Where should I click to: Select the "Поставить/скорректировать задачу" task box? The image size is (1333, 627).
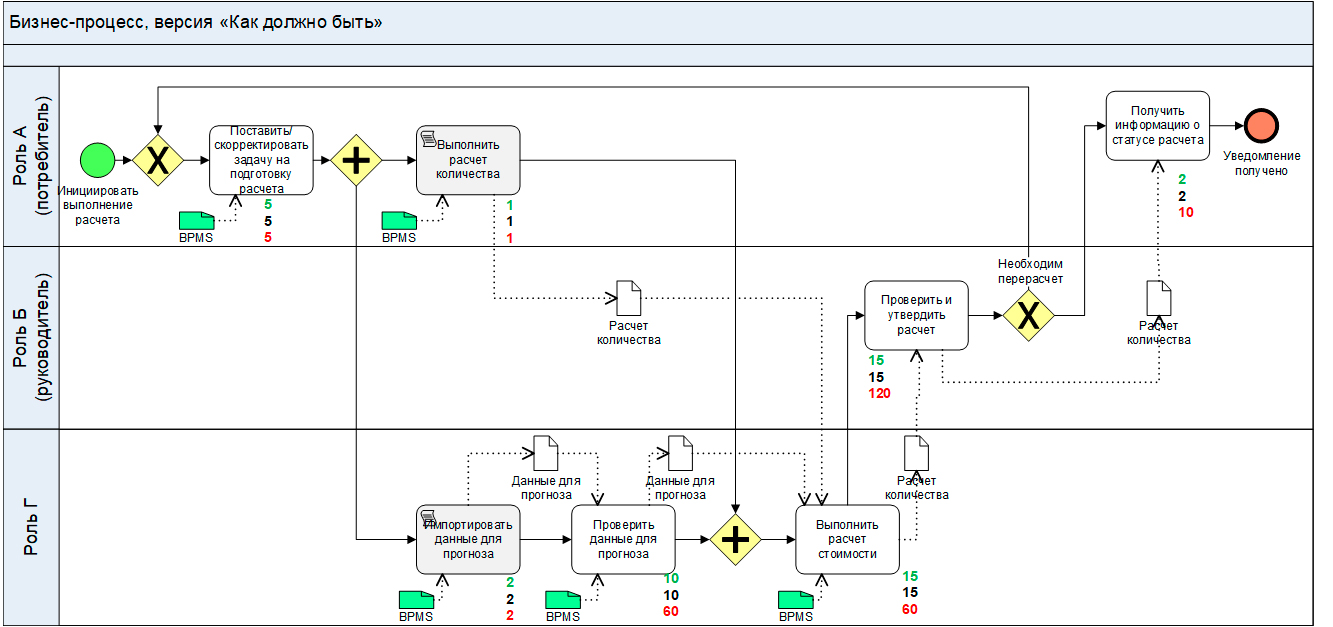[261, 160]
